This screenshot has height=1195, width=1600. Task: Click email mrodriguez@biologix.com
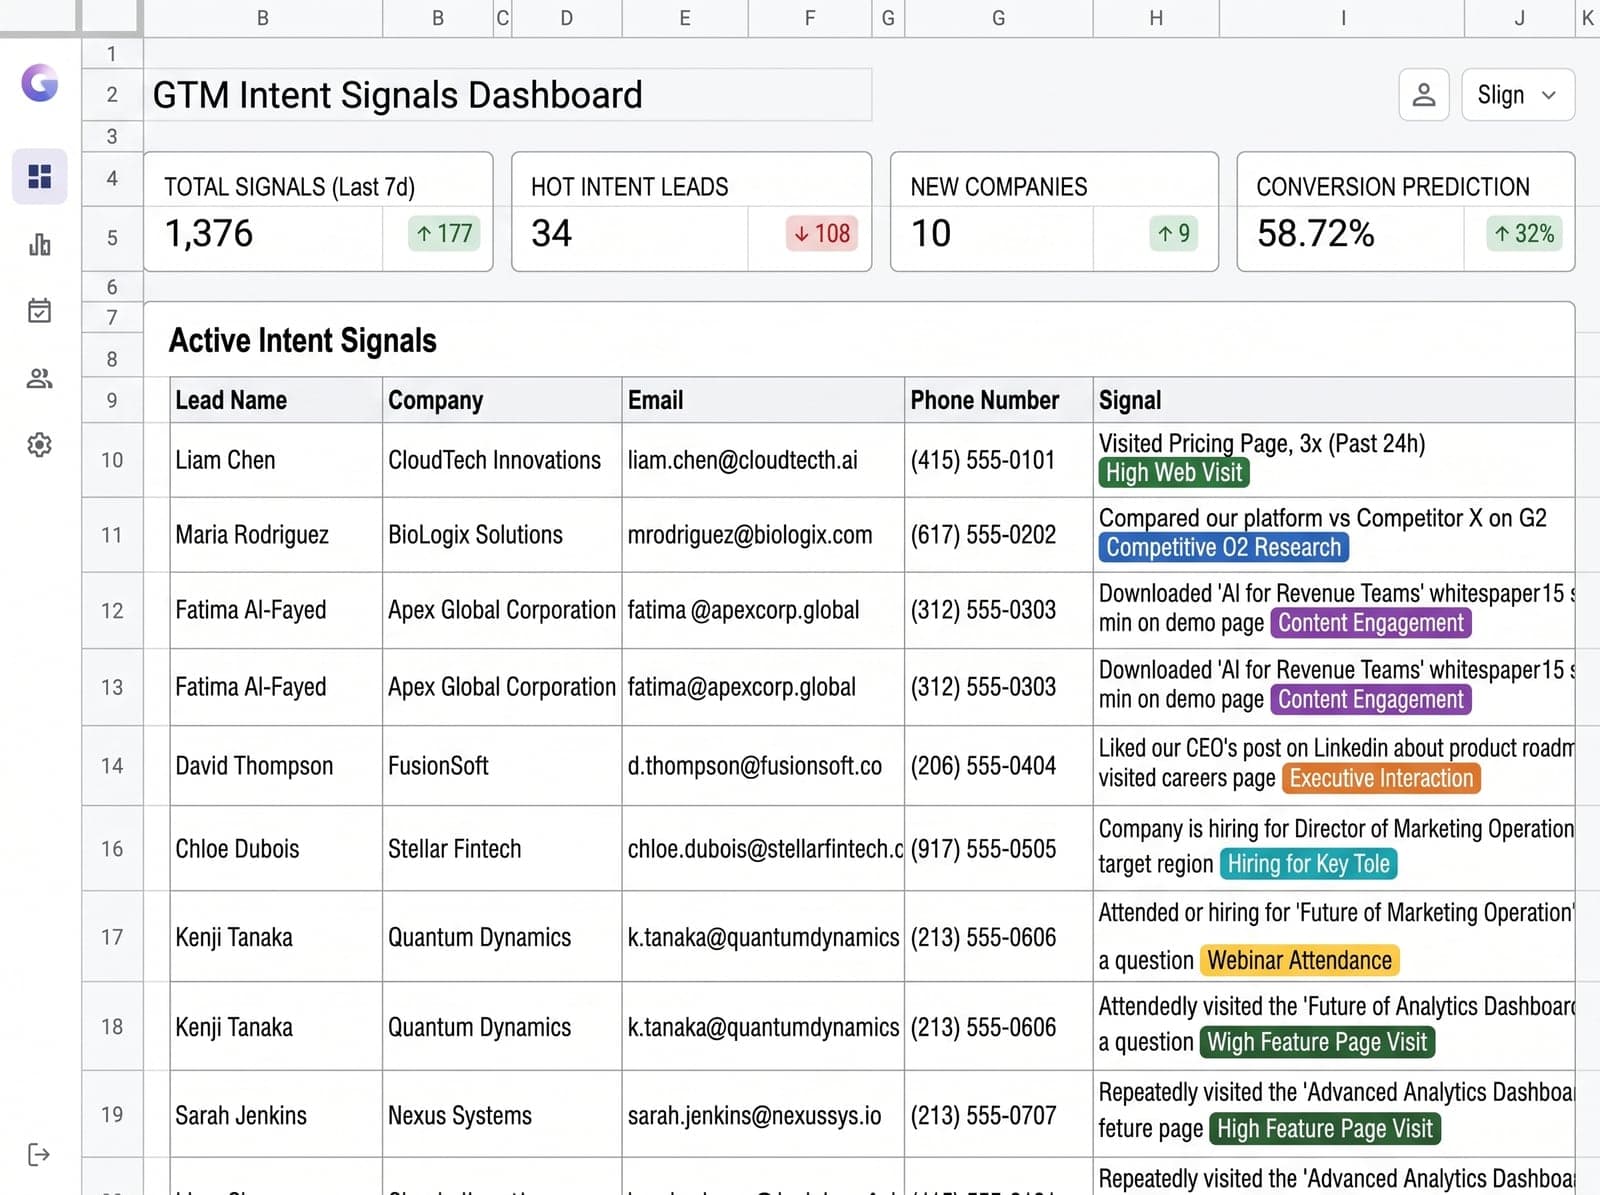tap(750, 535)
